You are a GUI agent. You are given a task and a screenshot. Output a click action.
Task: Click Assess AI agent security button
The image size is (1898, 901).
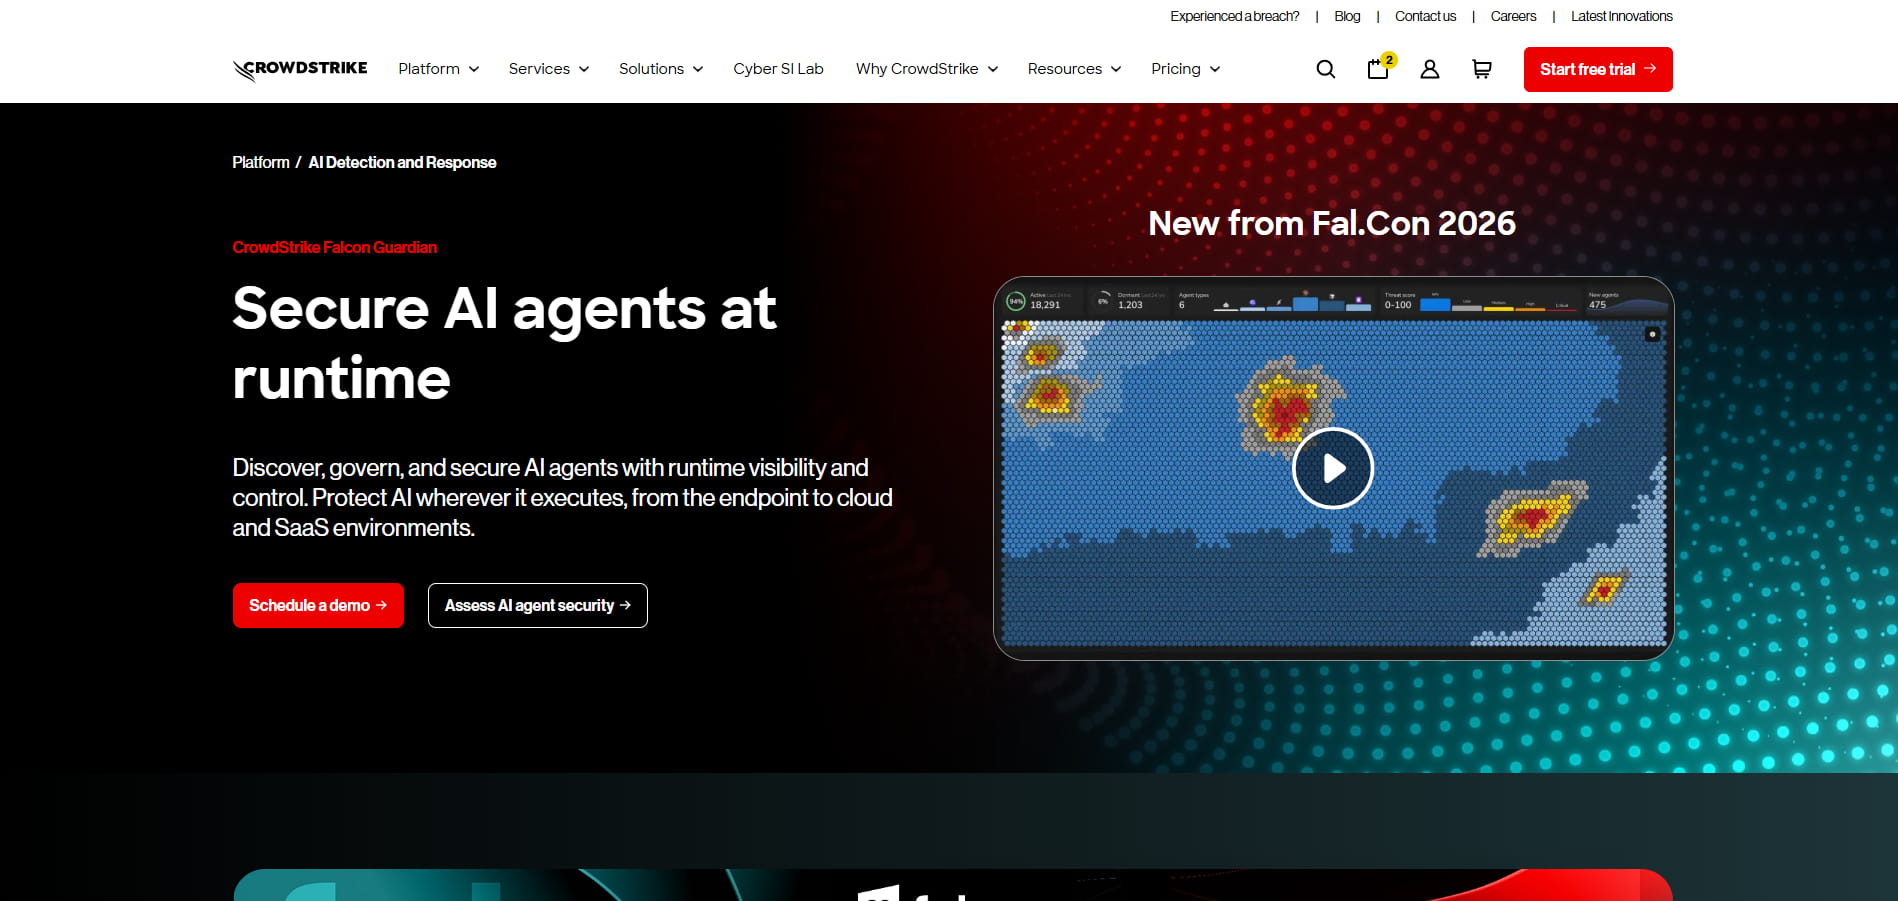point(538,605)
